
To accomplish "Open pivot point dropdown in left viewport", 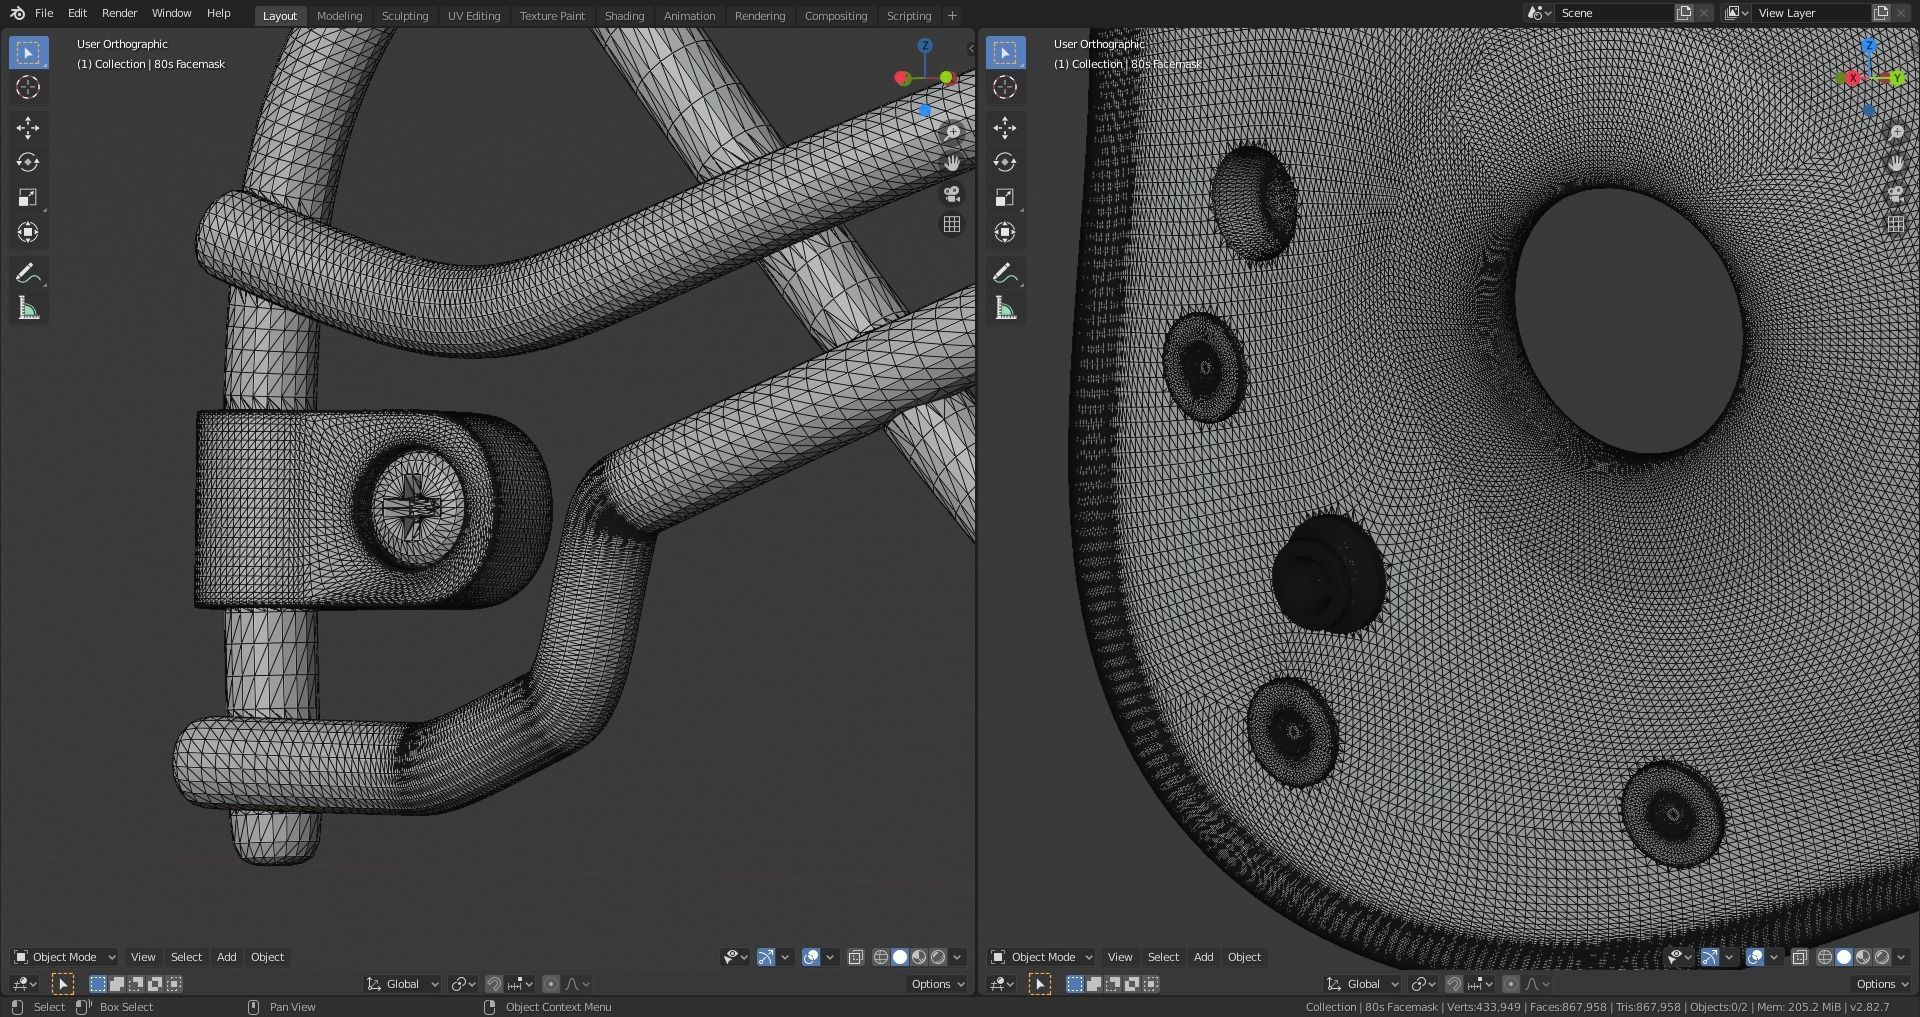I will [x=463, y=984].
